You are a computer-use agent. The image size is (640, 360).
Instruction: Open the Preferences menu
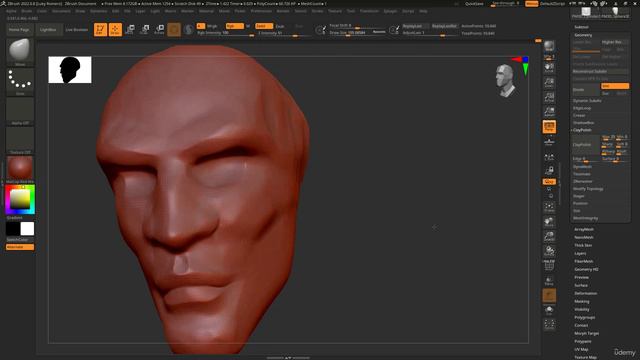click(x=261, y=11)
